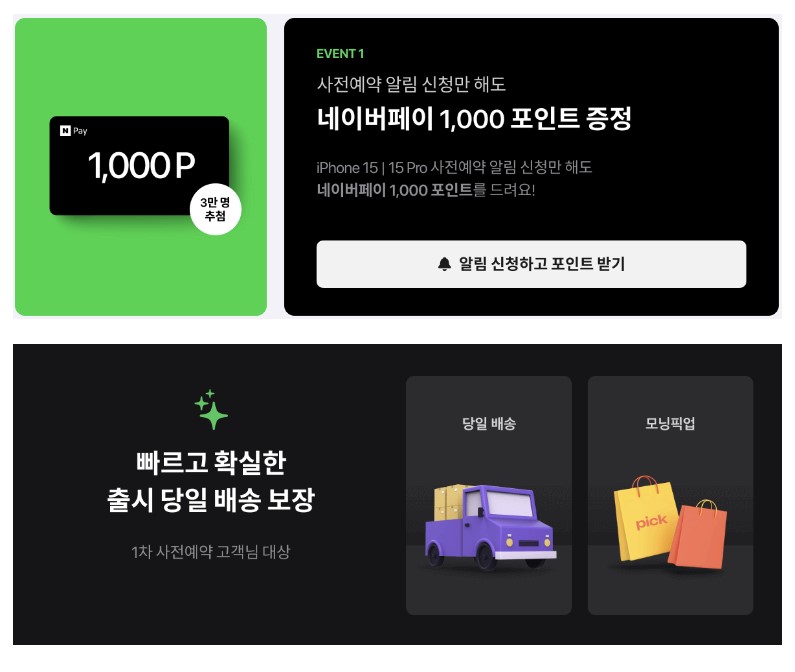Viewport: 795px width, 672px height.
Task: Click the orange shopping bag illustration
Action: click(x=698, y=534)
